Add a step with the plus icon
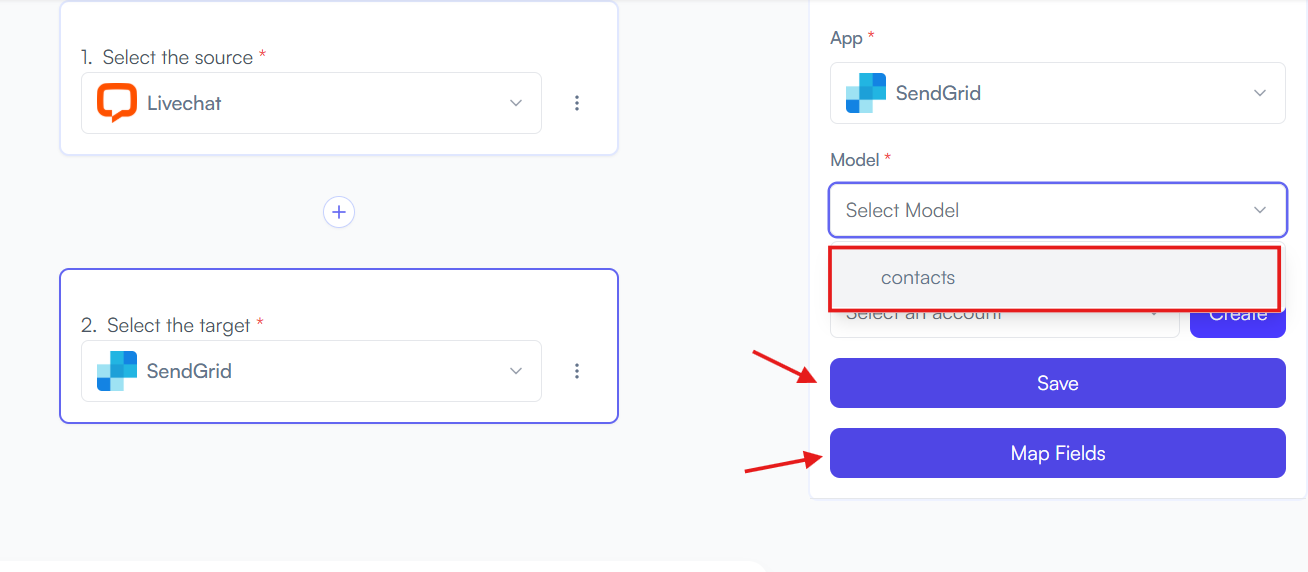 (339, 212)
